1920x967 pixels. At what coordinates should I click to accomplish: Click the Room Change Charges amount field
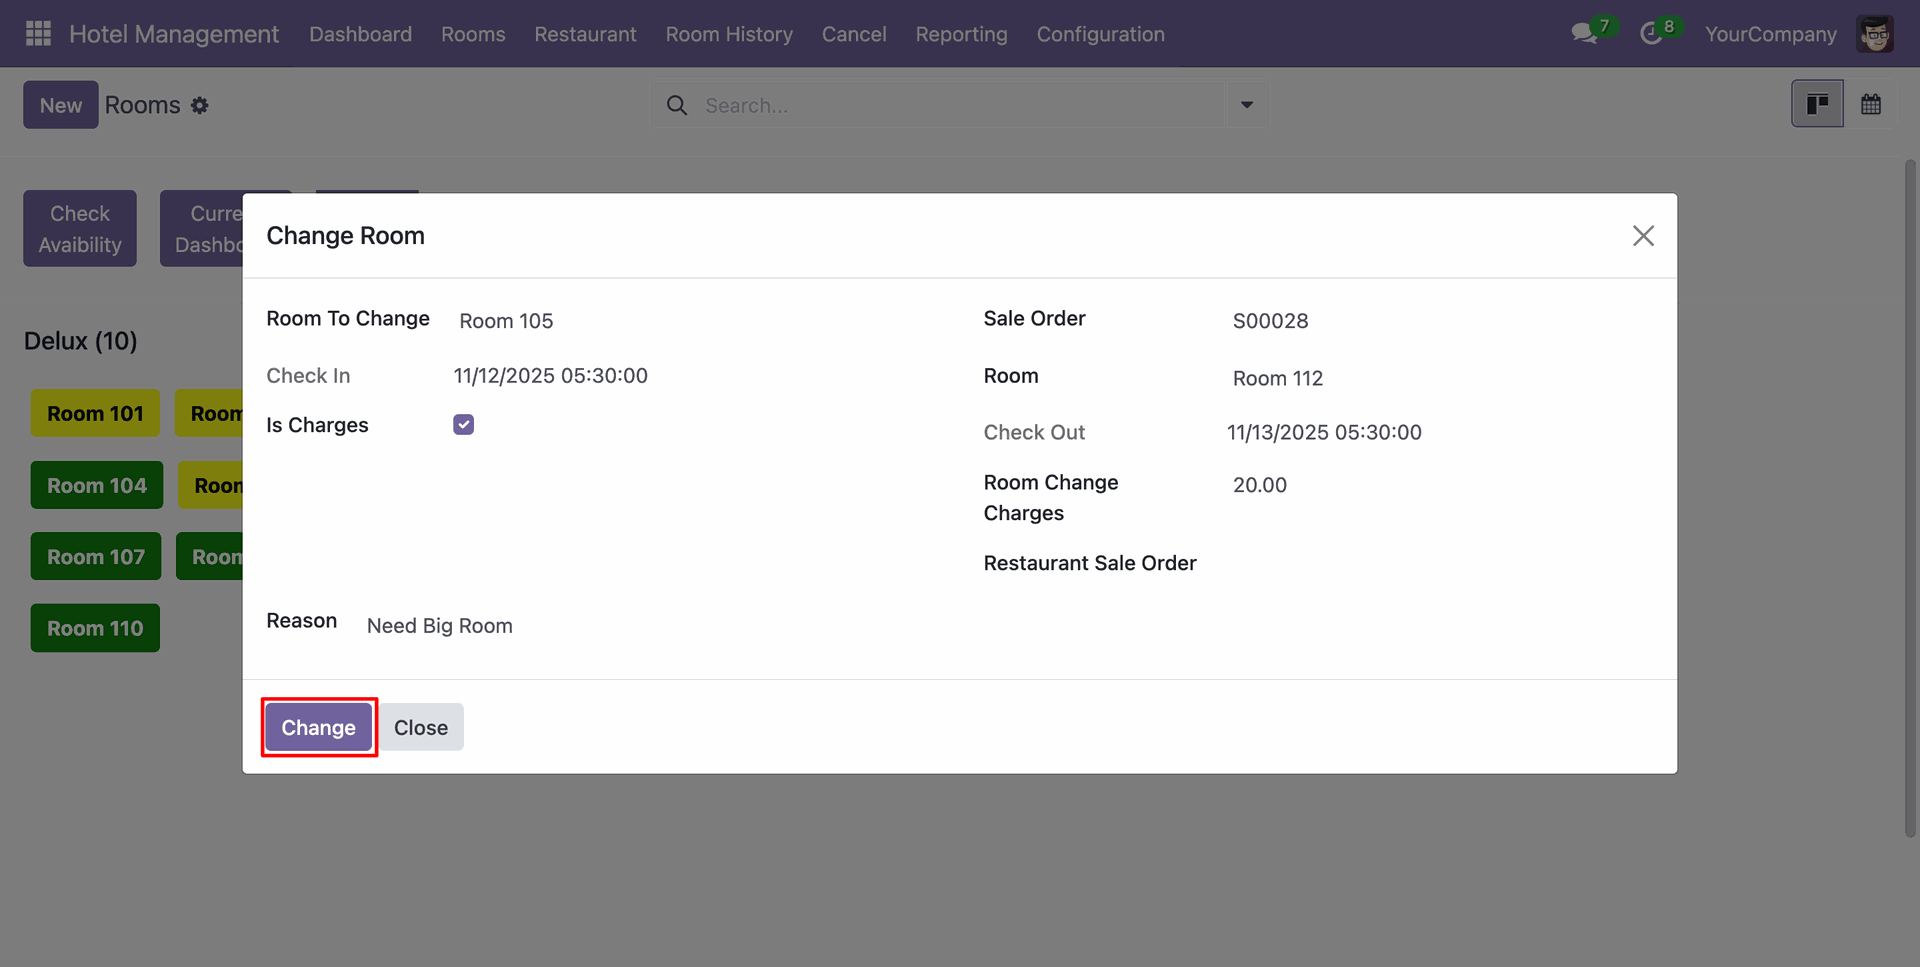(1430, 485)
